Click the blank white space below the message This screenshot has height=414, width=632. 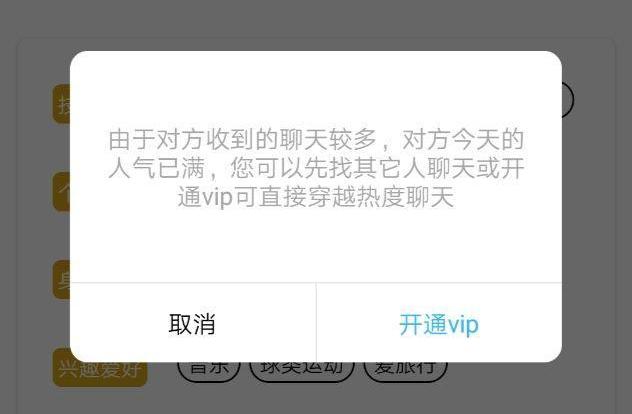(316, 245)
